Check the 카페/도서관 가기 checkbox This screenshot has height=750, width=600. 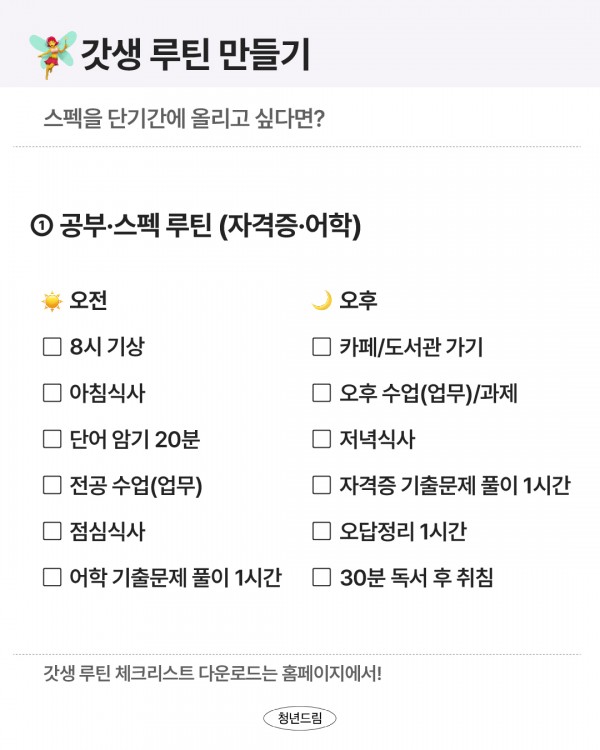321,348
